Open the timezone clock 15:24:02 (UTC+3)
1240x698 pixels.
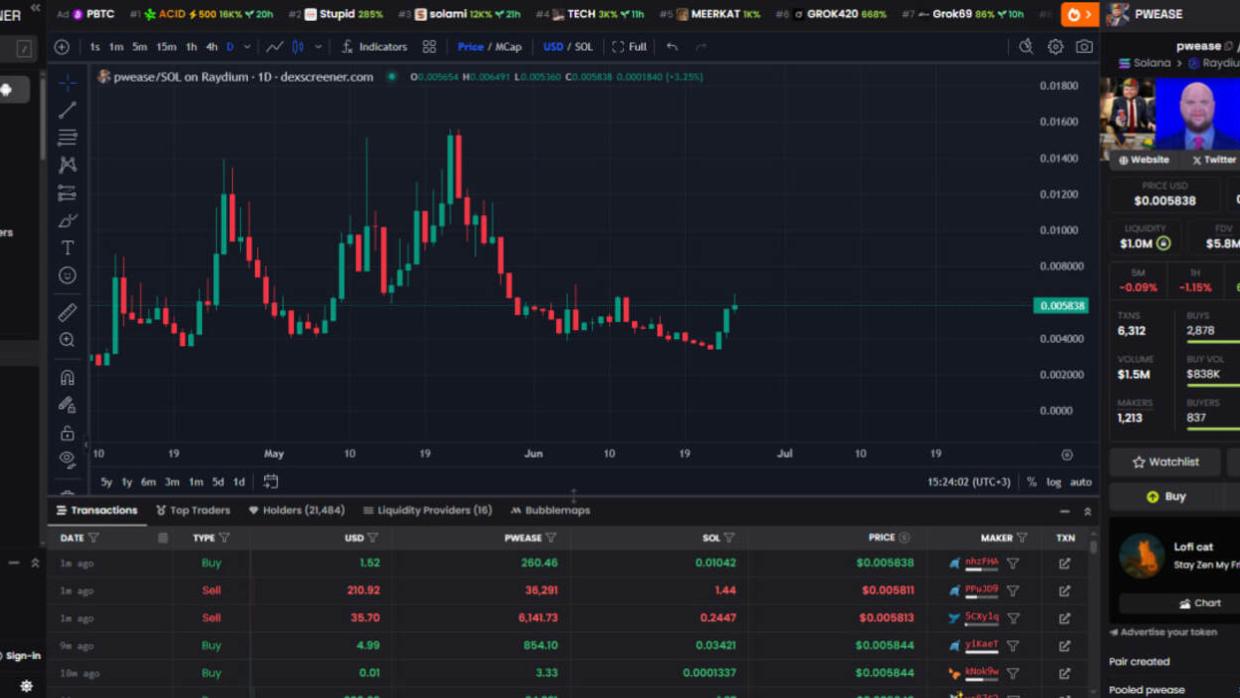[x=969, y=482]
